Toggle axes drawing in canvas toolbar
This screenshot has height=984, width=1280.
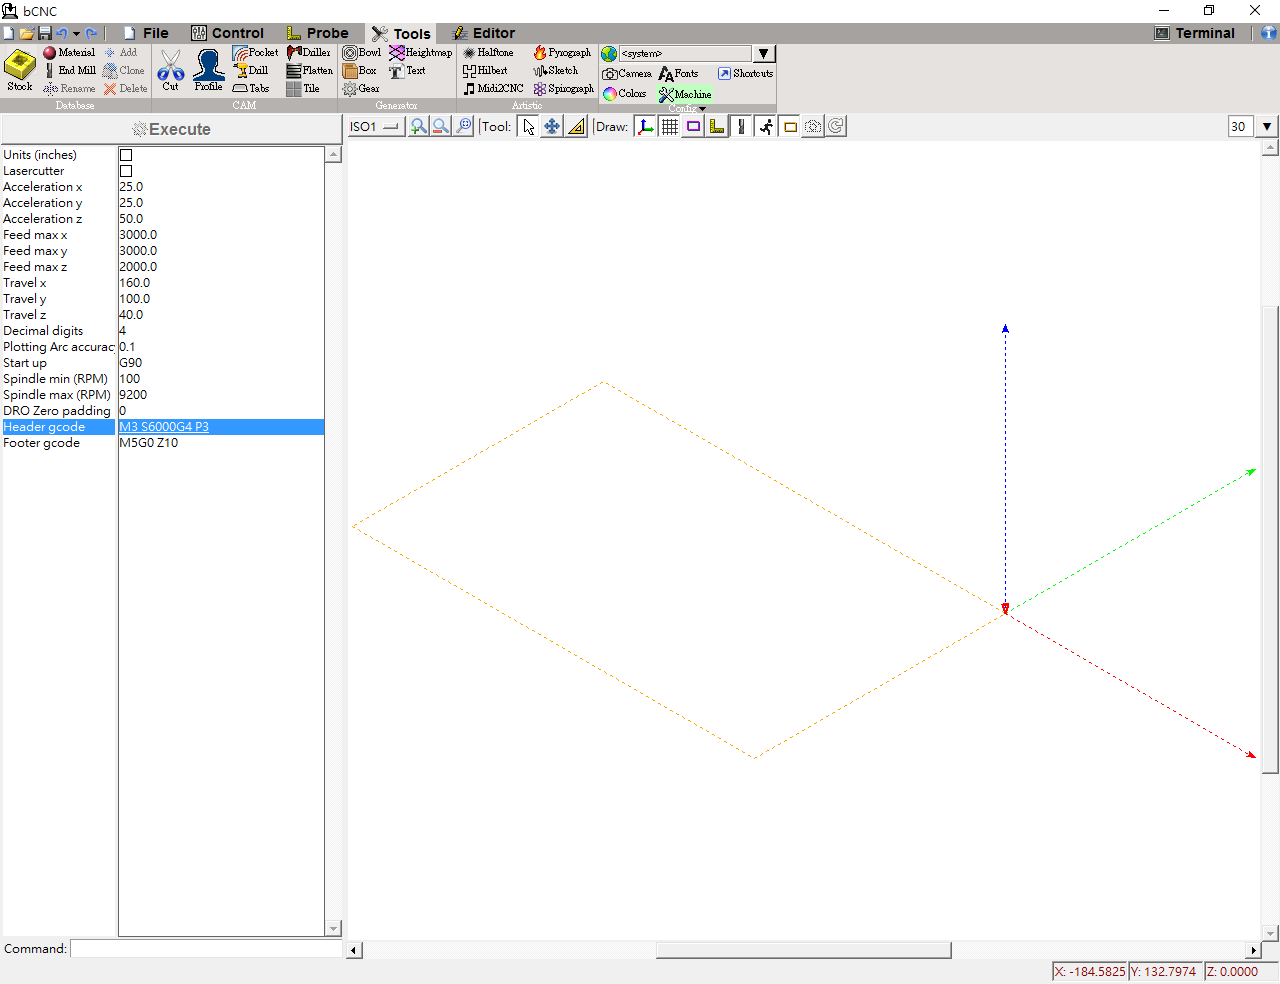pos(646,126)
